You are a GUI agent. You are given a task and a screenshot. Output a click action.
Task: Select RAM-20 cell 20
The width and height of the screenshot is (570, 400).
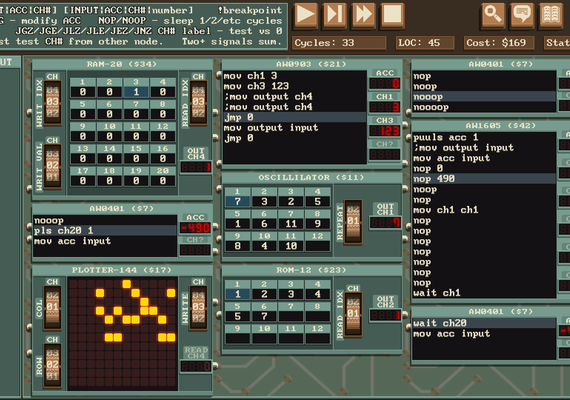pos(162,181)
